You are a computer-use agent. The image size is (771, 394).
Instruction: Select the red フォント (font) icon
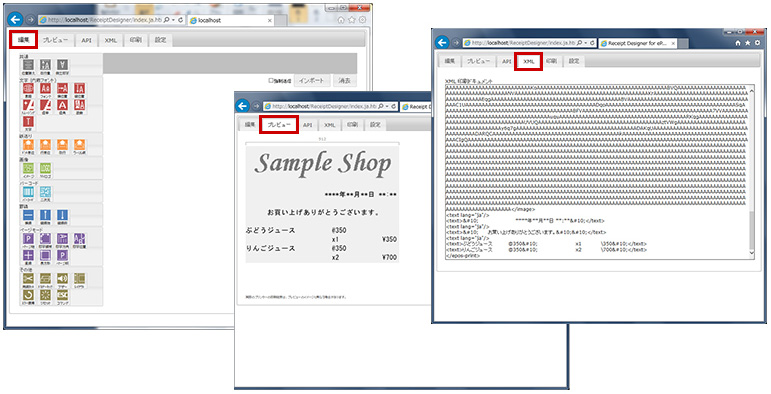45,89
